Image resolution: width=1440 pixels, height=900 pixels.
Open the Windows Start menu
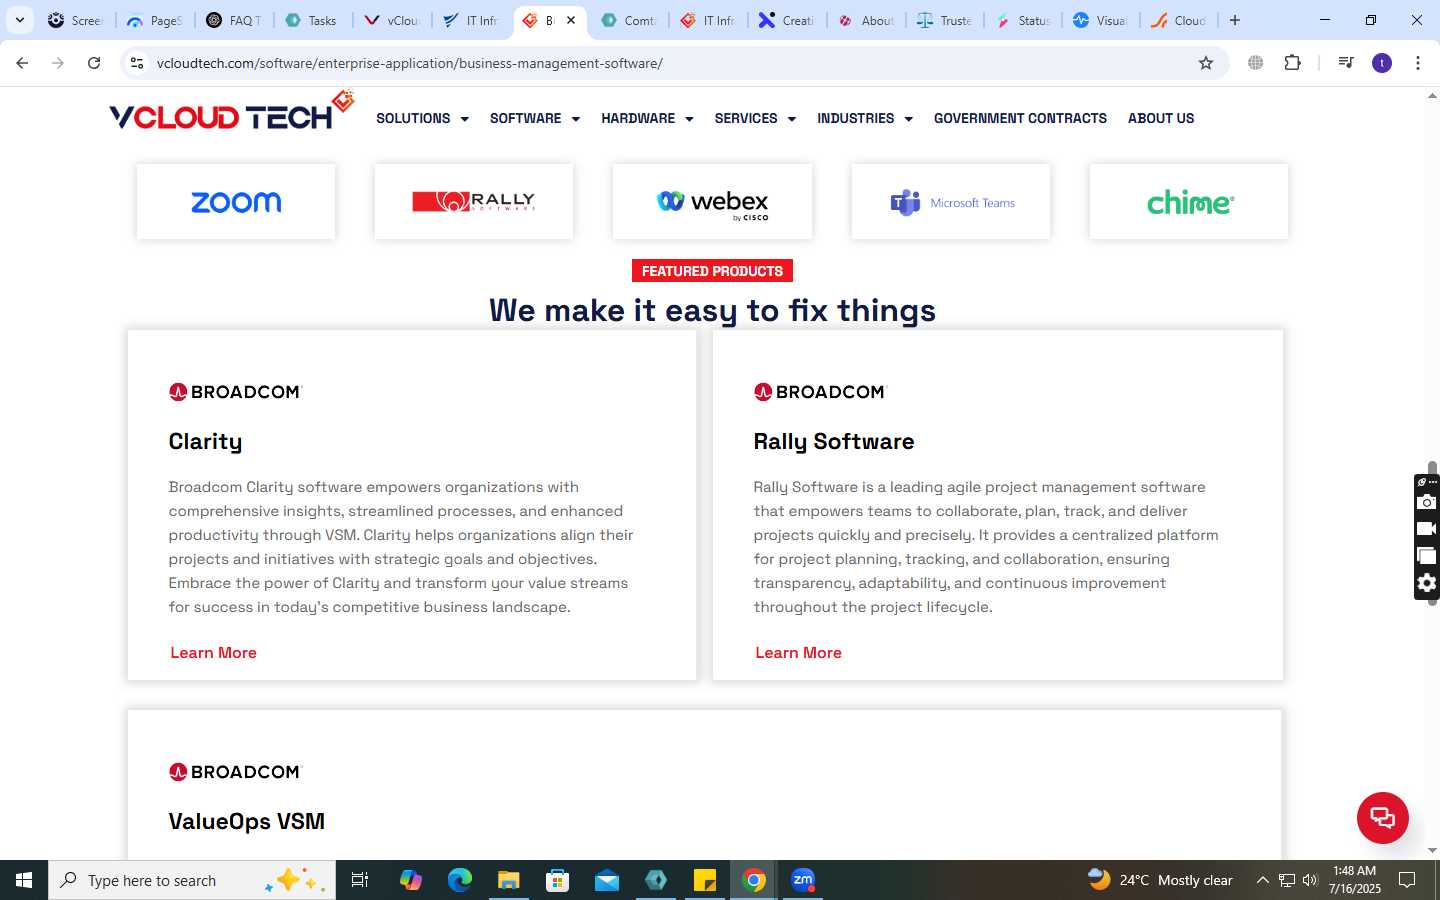tap(24, 880)
